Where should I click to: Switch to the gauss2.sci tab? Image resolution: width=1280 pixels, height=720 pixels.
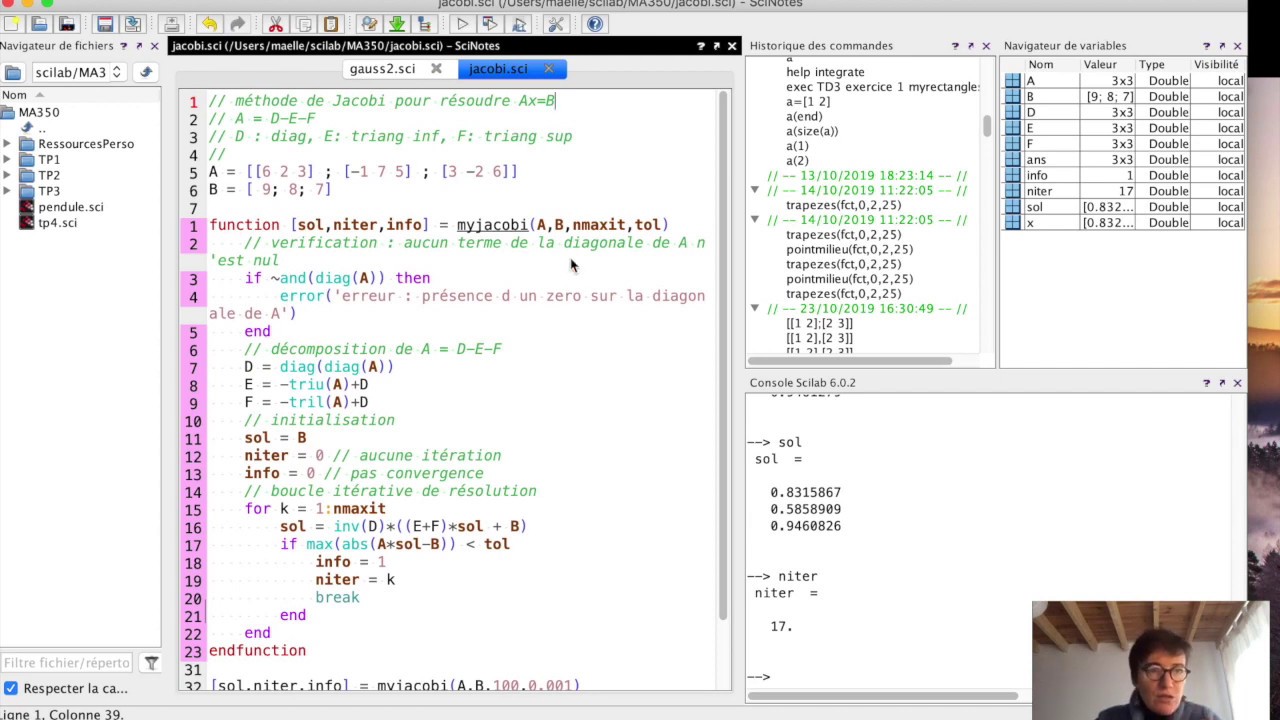click(x=382, y=69)
